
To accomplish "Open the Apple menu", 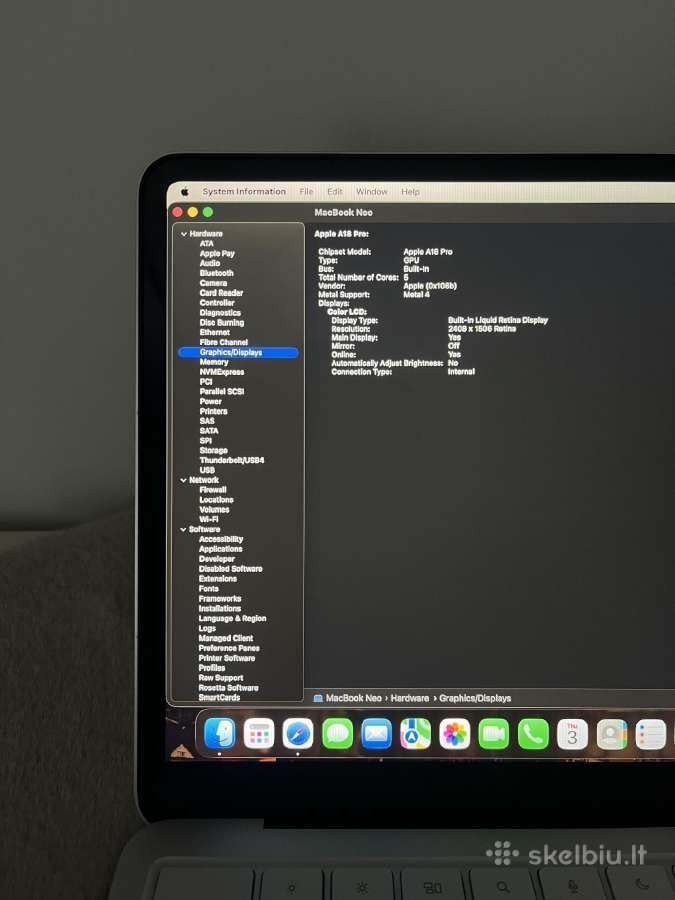I will (184, 192).
